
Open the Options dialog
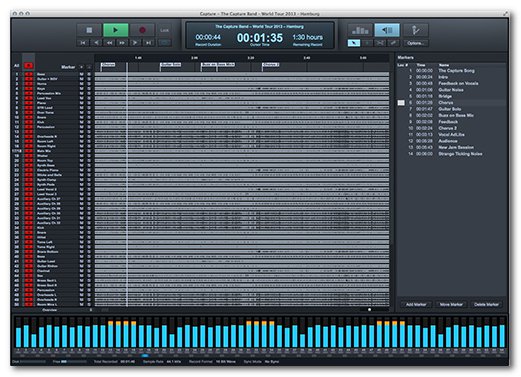click(415, 43)
